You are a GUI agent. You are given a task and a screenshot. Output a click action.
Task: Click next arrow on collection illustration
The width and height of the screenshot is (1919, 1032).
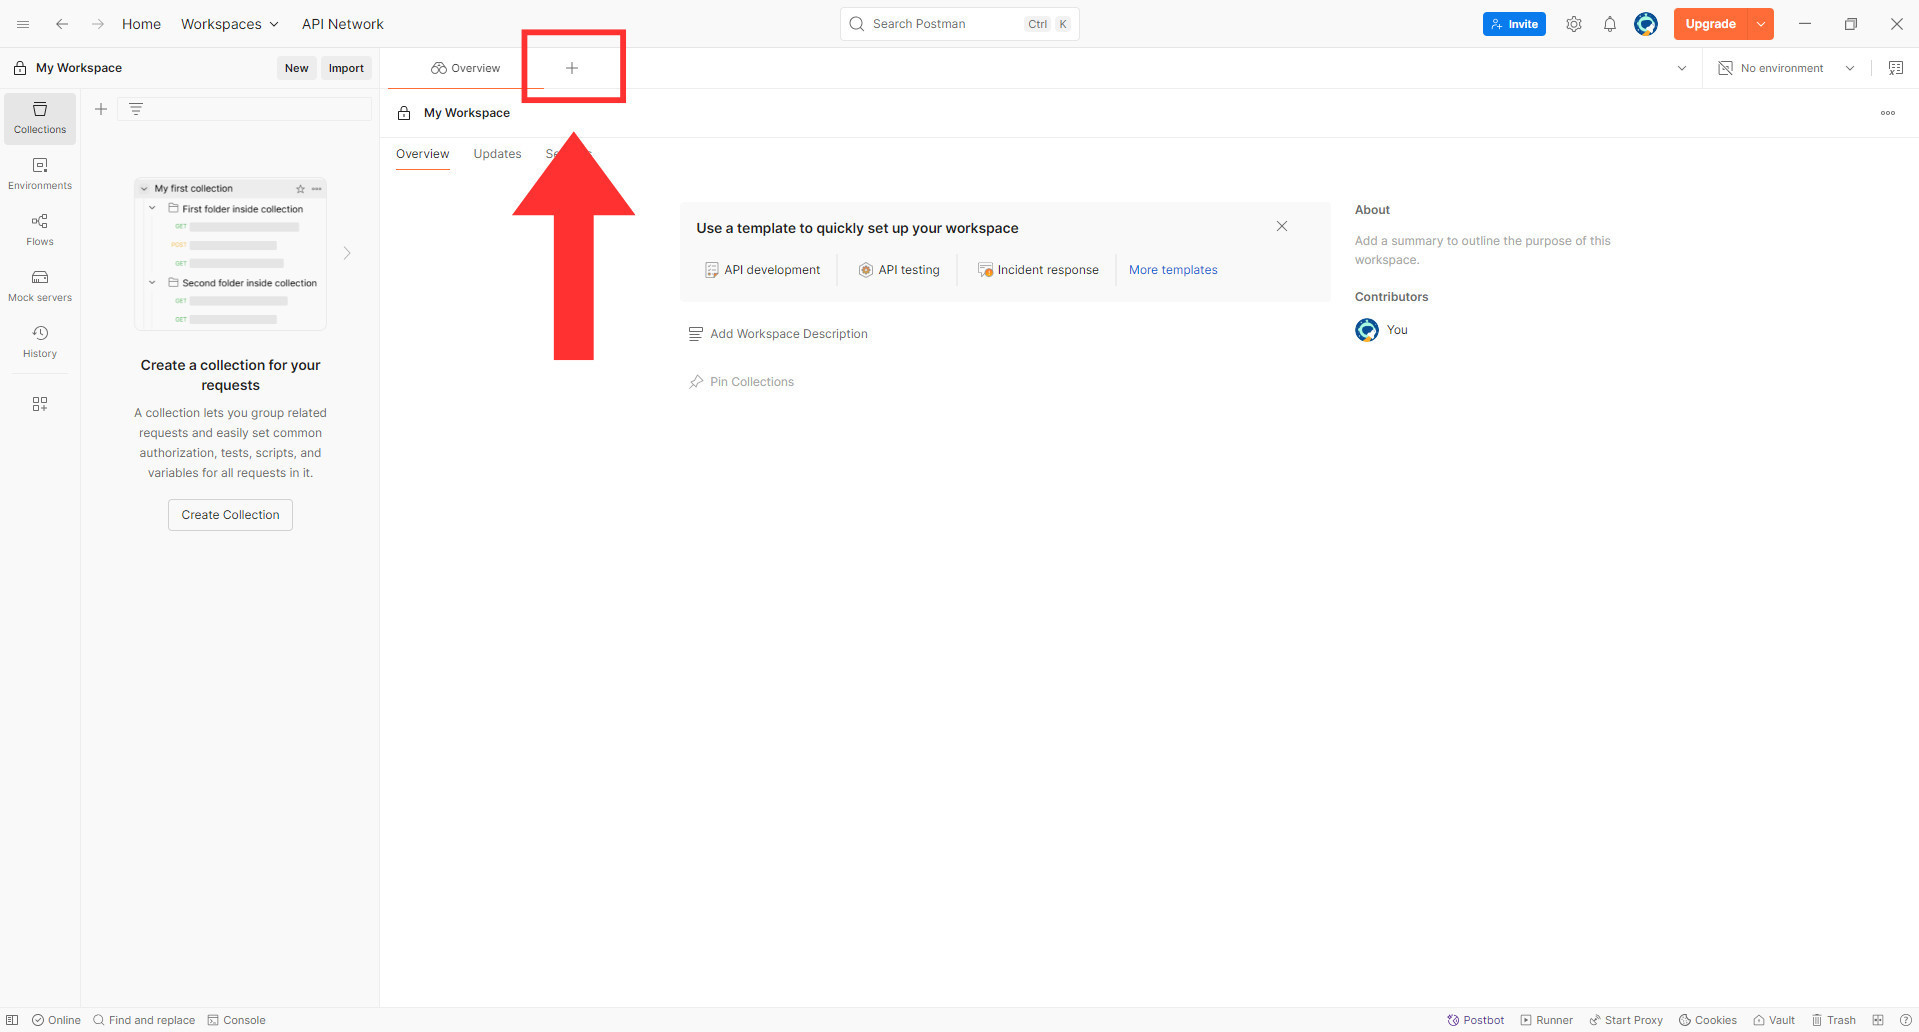point(347,253)
